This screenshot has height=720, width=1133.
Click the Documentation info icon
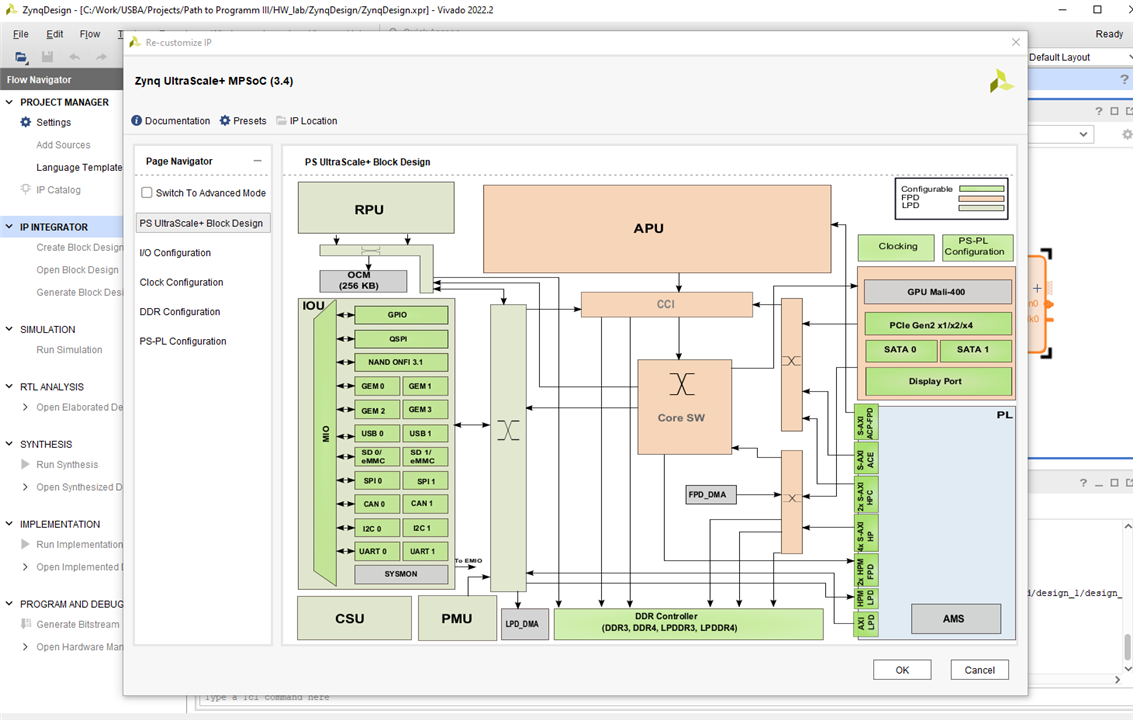[137, 121]
